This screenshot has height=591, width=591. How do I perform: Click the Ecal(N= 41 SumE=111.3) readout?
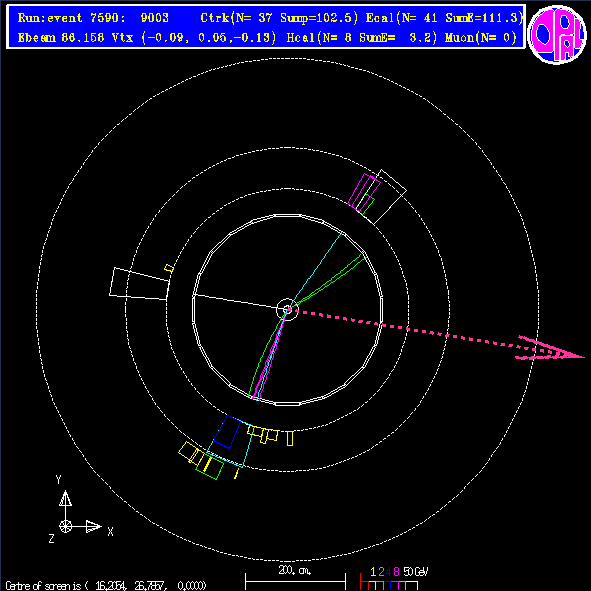pyautogui.click(x=444, y=18)
